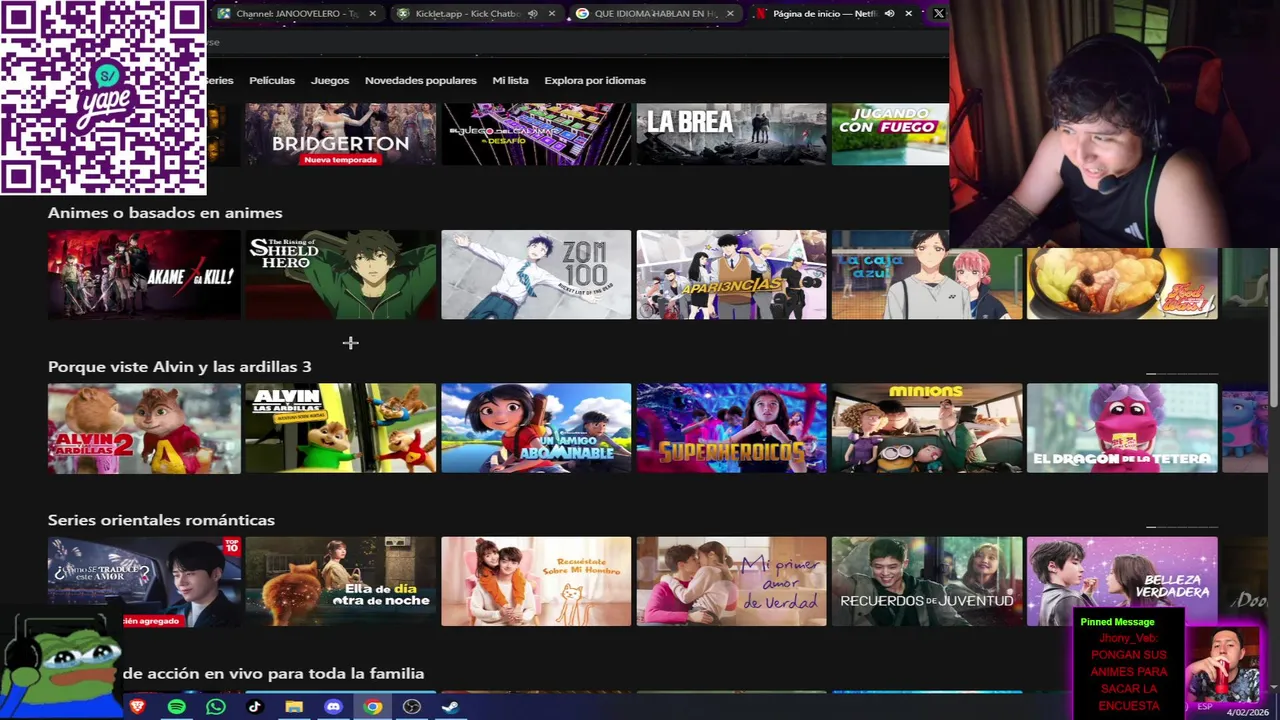Mute the Kicklet.app tab audio icon
Screen dimensions: 1280x720
[x=532, y=14]
